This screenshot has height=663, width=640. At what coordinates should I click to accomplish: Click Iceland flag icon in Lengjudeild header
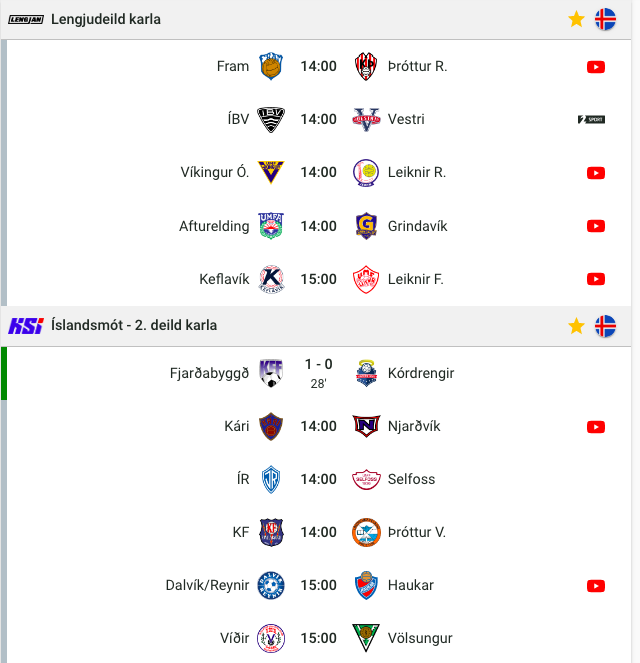point(605,19)
